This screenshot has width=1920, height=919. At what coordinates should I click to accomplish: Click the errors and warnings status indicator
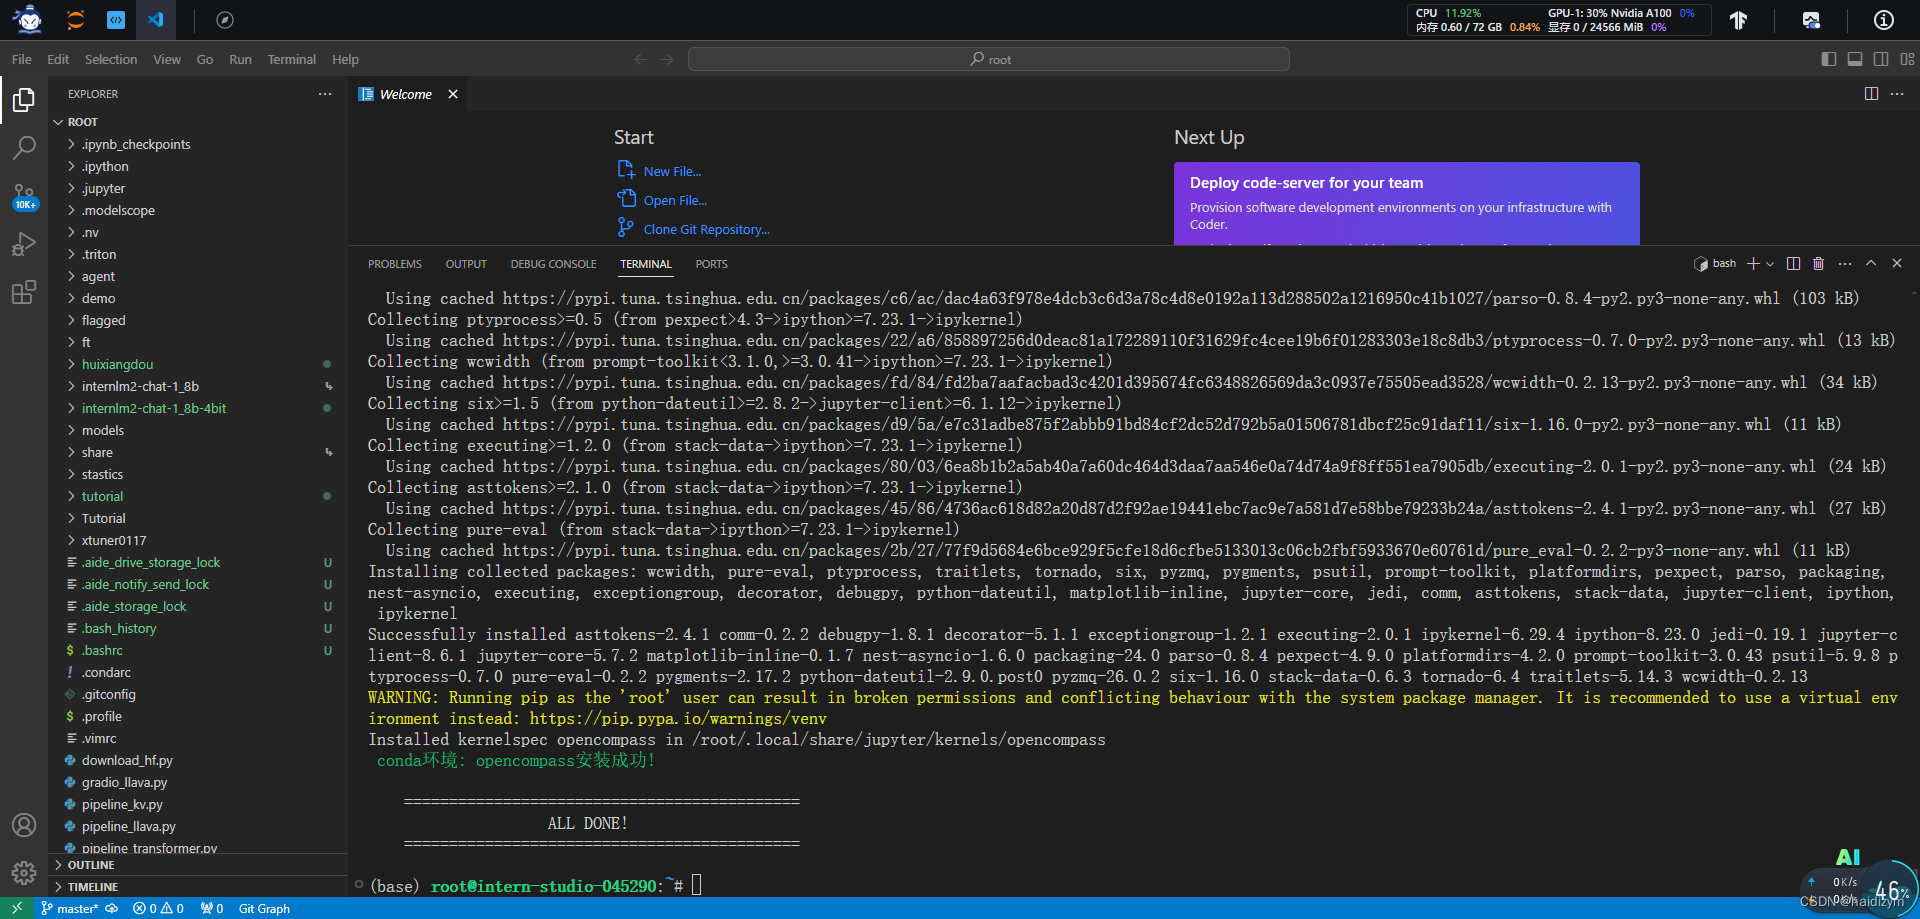[x=158, y=909]
